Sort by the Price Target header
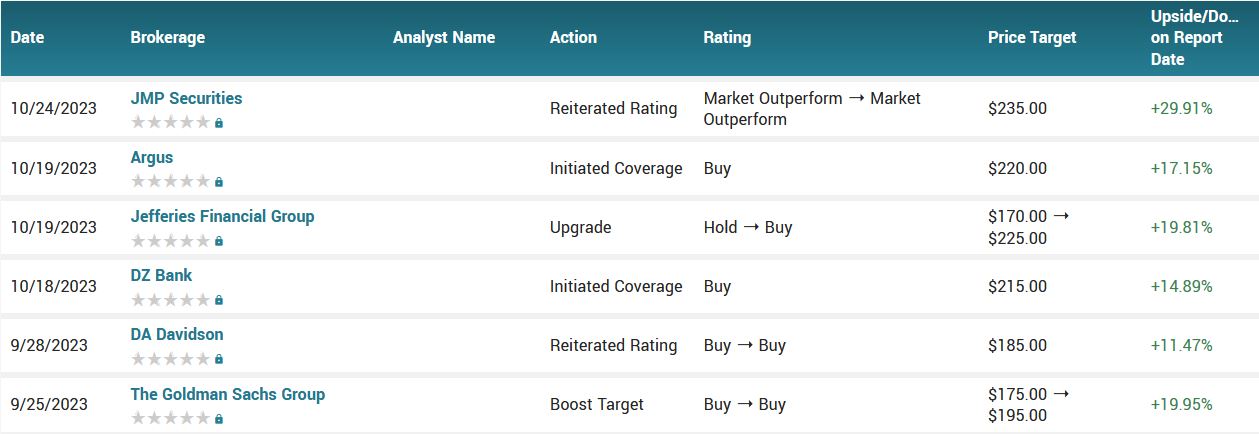The height and width of the screenshot is (434, 1259). tap(1032, 37)
